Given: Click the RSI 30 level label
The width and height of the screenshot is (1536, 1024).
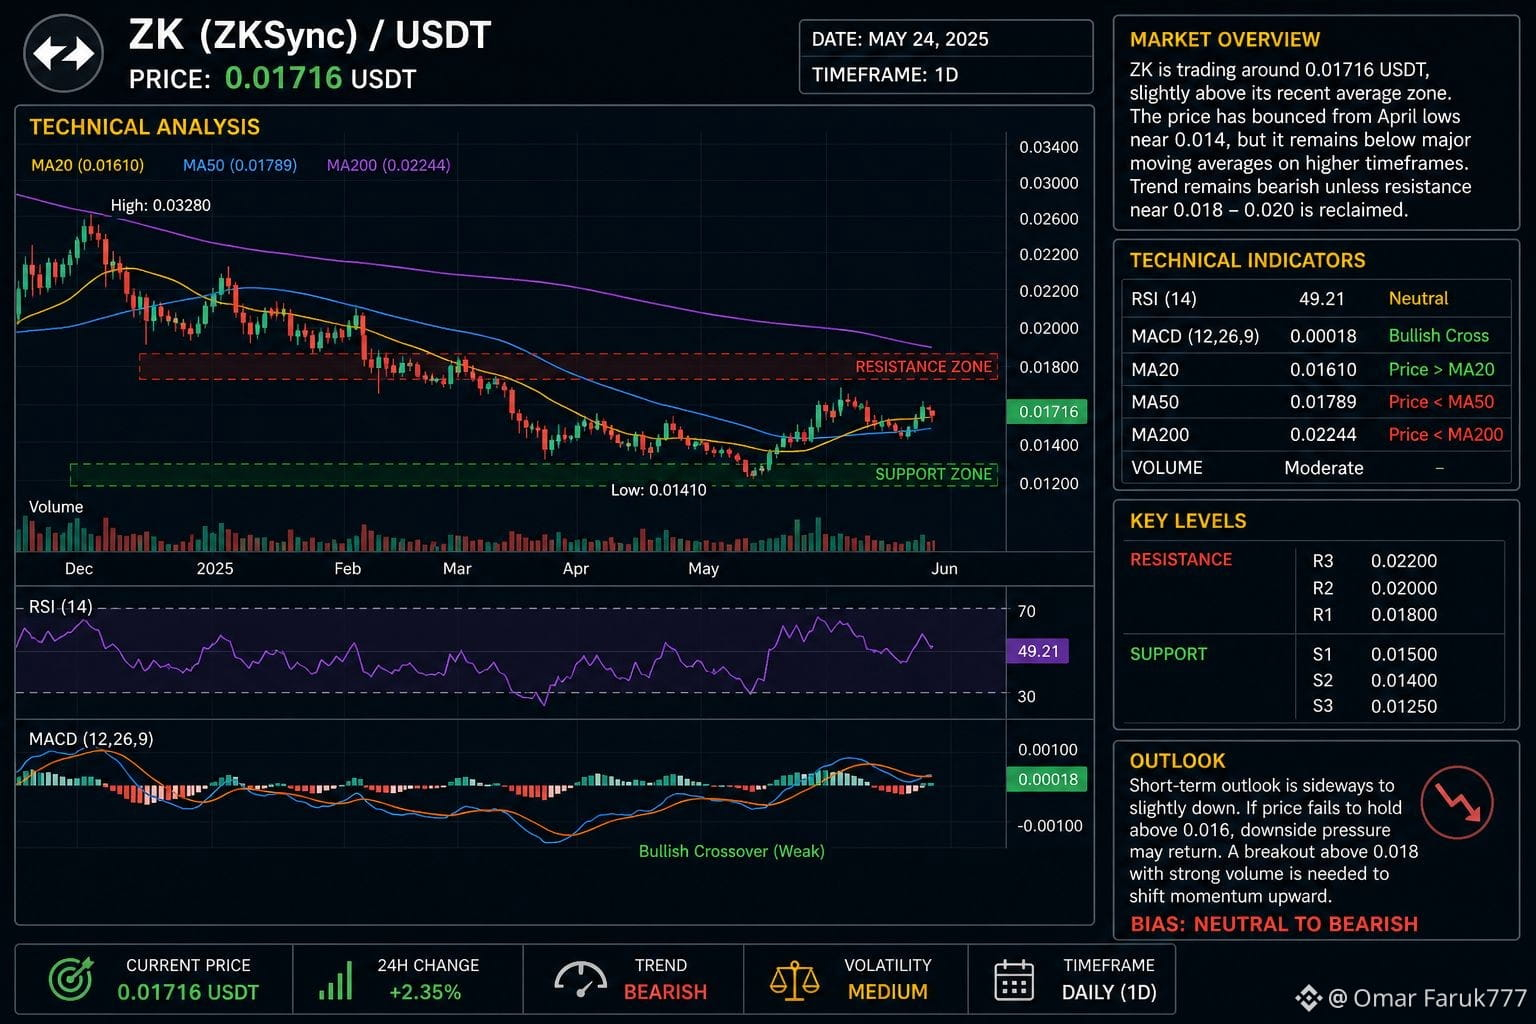Looking at the screenshot, I should click(x=1027, y=696).
